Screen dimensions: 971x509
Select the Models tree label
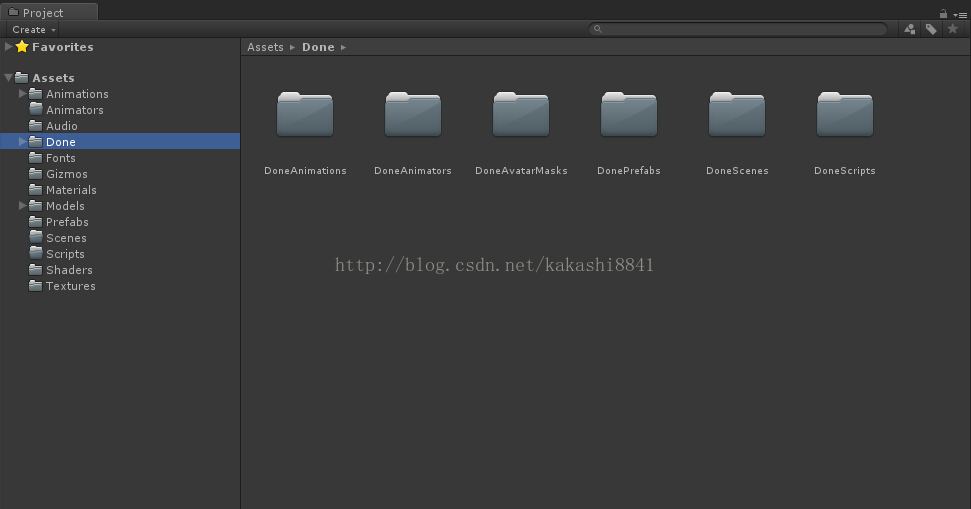pyautogui.click(x=65, y=206)
